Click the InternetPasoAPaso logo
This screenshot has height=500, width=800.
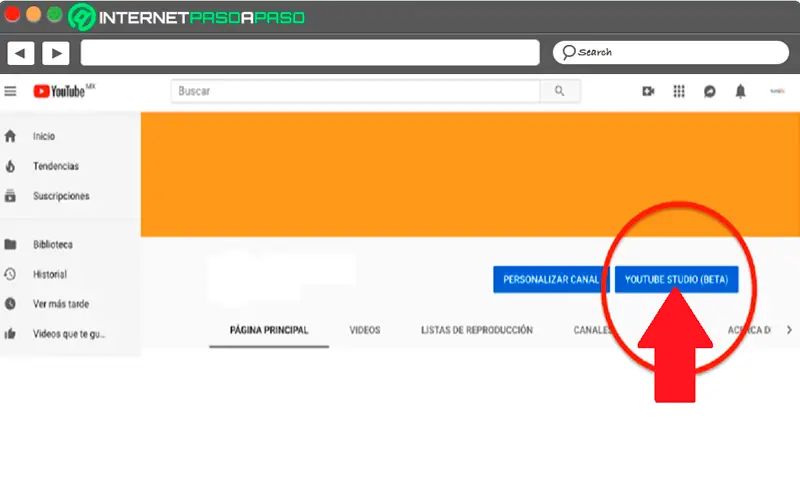pos(187,17)
